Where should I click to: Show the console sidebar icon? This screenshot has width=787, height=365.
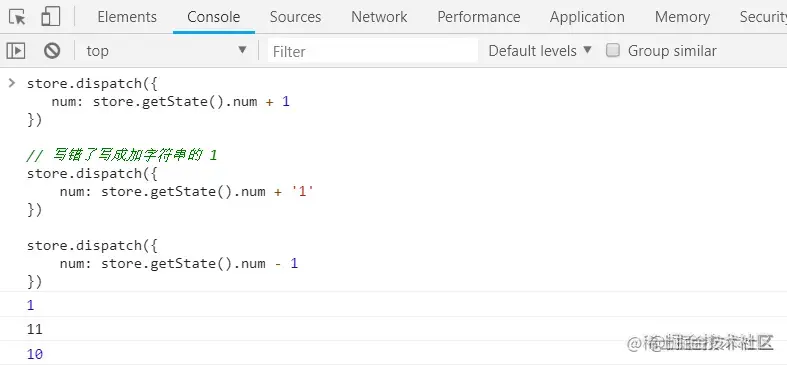tap(16, 51)
